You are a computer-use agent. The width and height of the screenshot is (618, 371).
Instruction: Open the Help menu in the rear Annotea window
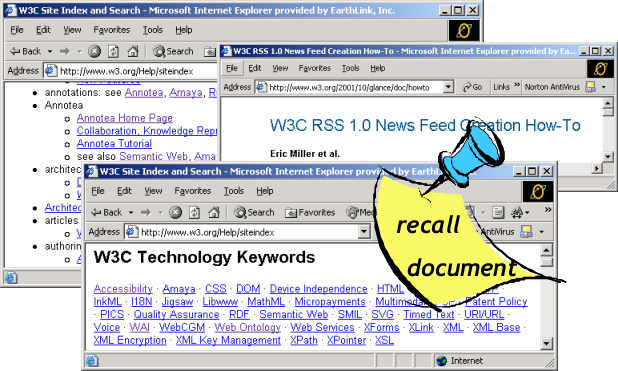click(184, 30)
